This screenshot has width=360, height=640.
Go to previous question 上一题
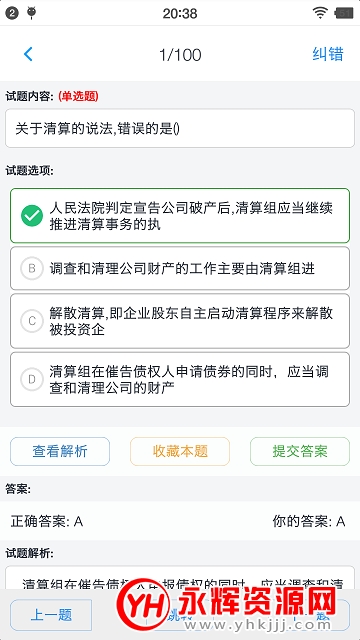coord(51,615)
